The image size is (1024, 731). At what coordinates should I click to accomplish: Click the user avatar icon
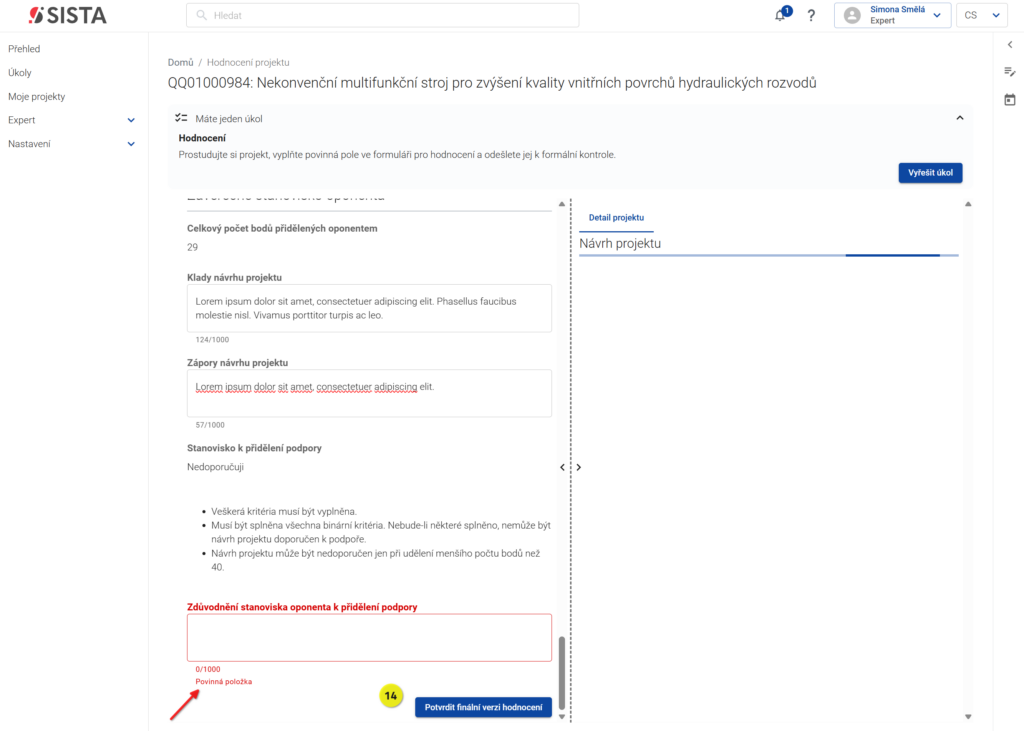(x=852, y=15)
